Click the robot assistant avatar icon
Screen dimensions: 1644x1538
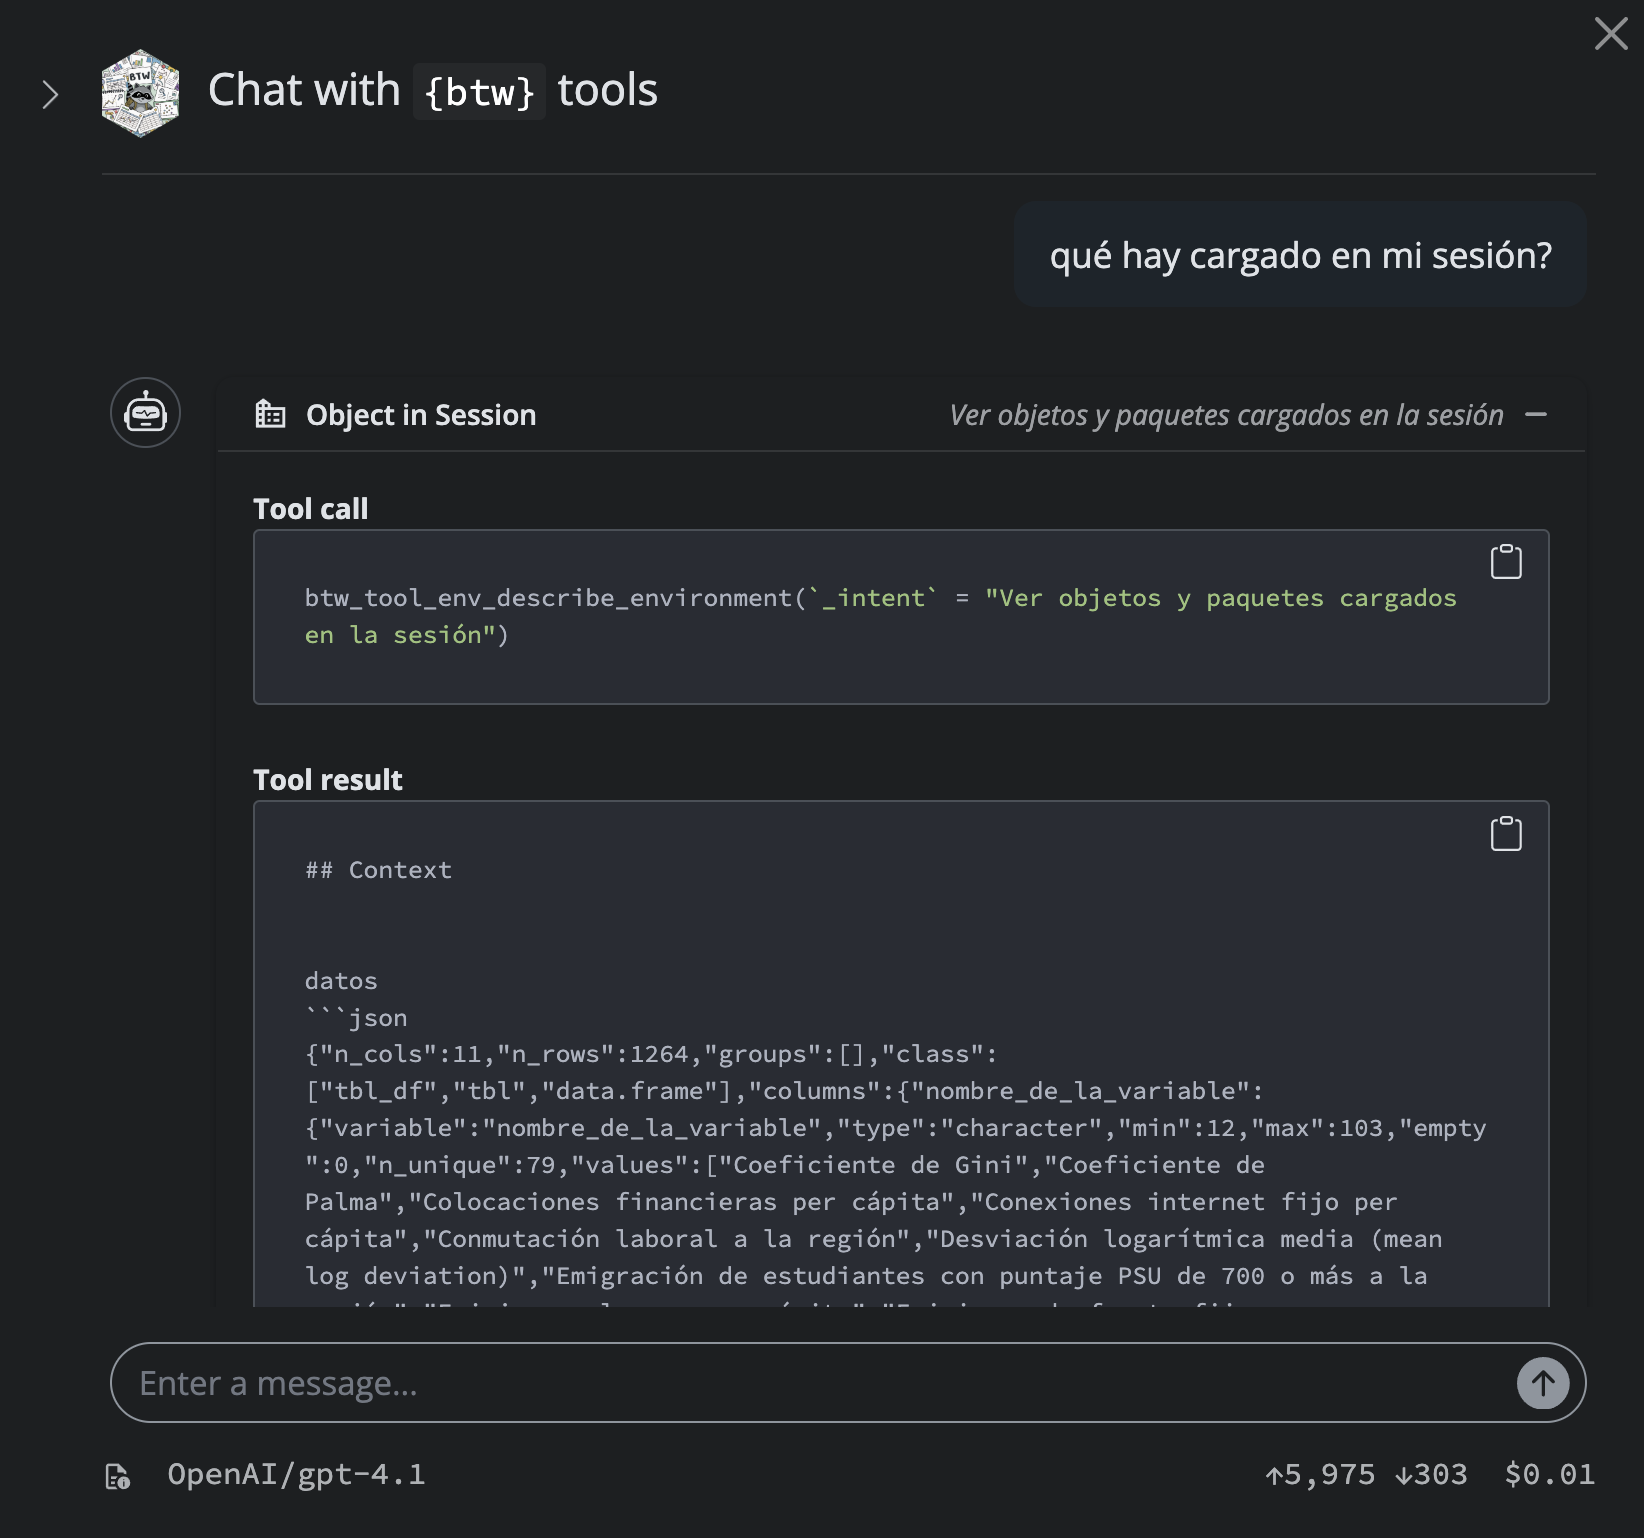point(145,412)
